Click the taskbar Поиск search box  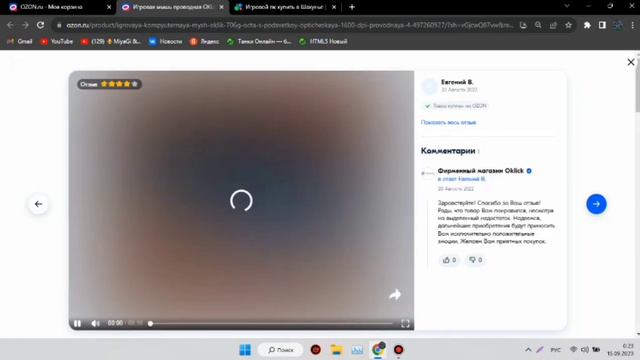coord(280,350)
